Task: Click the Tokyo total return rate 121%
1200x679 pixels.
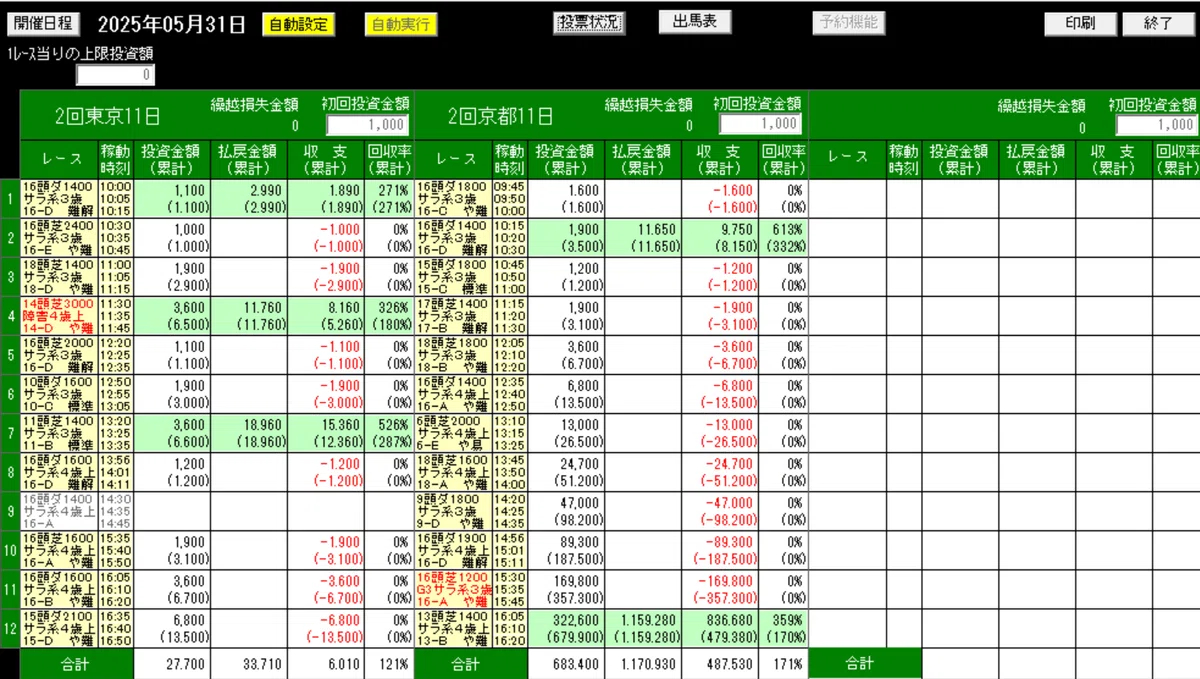Action: tap(396, 664)
